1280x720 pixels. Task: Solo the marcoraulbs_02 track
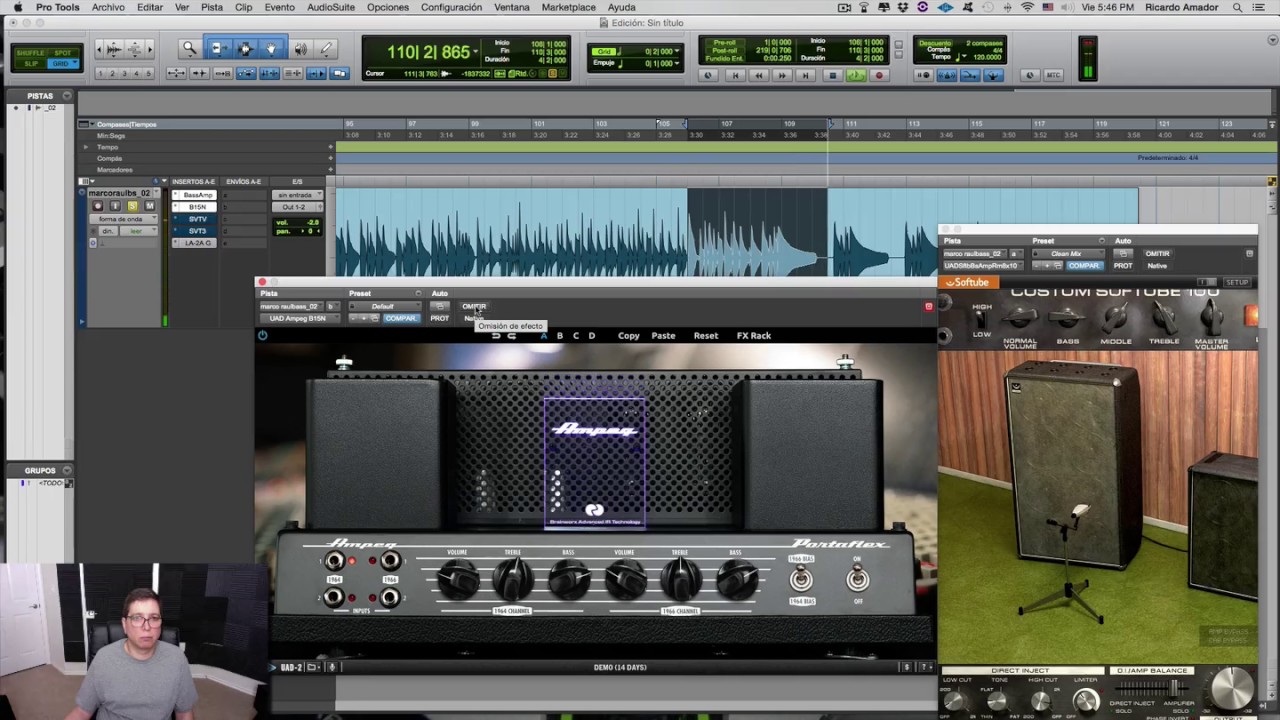tap(132, 206)
